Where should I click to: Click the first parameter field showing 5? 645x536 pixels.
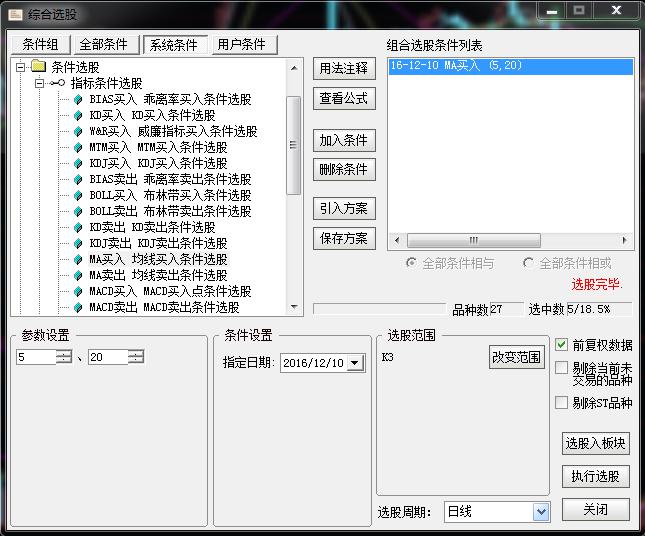pos(36,357)
